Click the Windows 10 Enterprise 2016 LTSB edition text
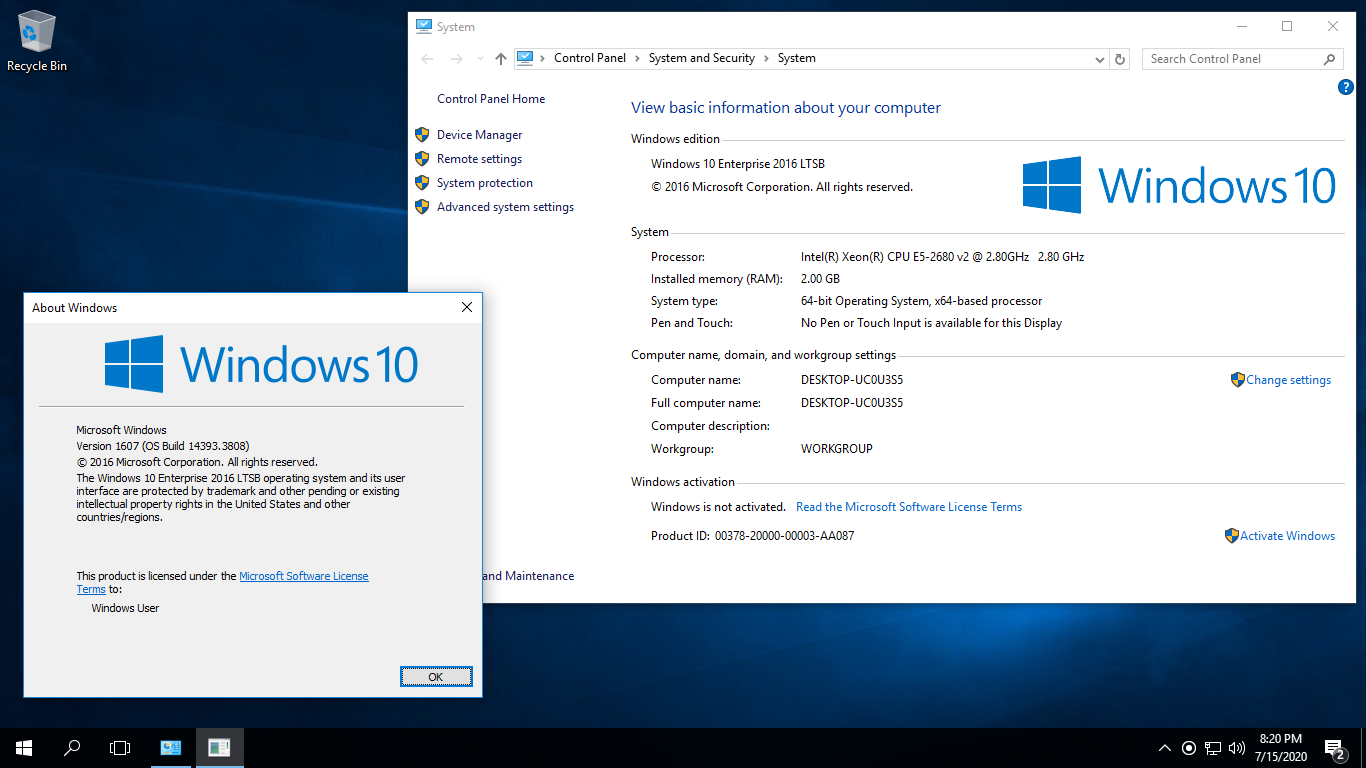Viewport: 1366px width, 768px height. tap(738, 164)
